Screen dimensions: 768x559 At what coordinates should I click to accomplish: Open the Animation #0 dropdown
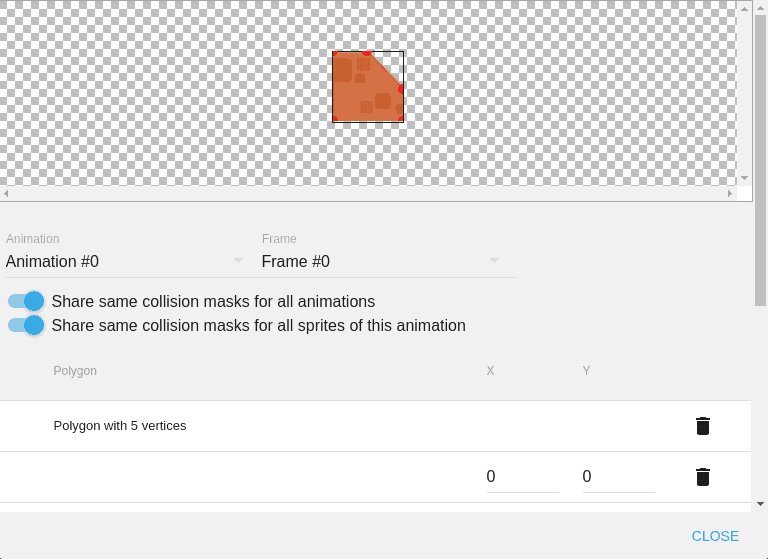coord(125,261)
